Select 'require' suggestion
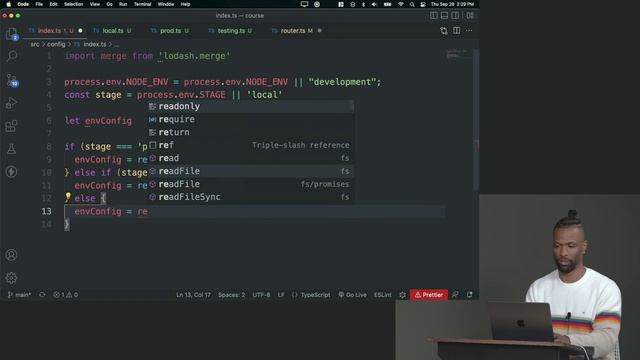Viewport: 640px width, 360px height. point(250,119)
